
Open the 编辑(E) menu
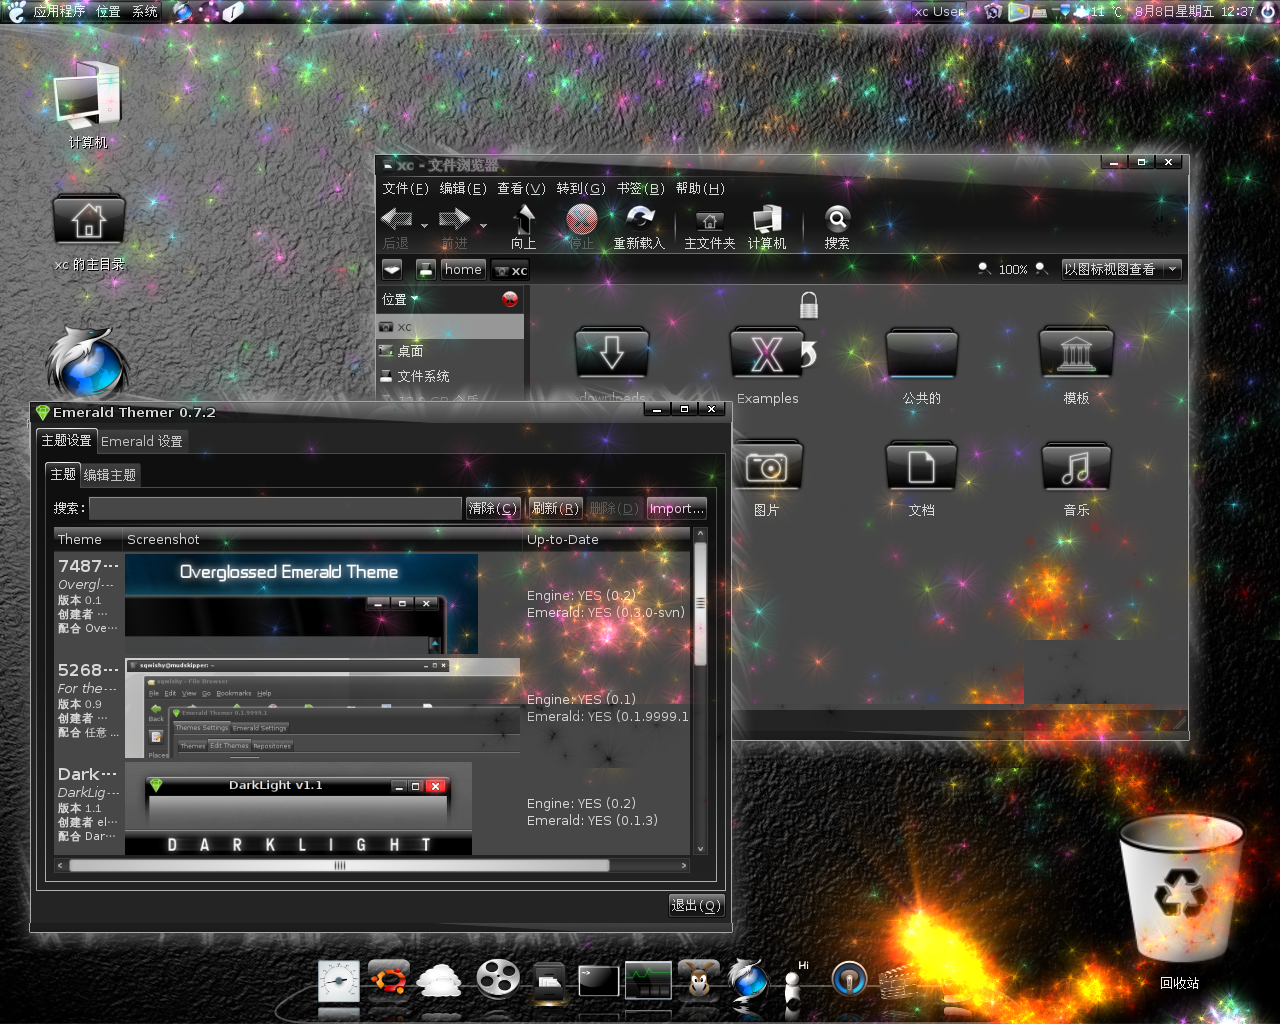(x=463, y=188)
